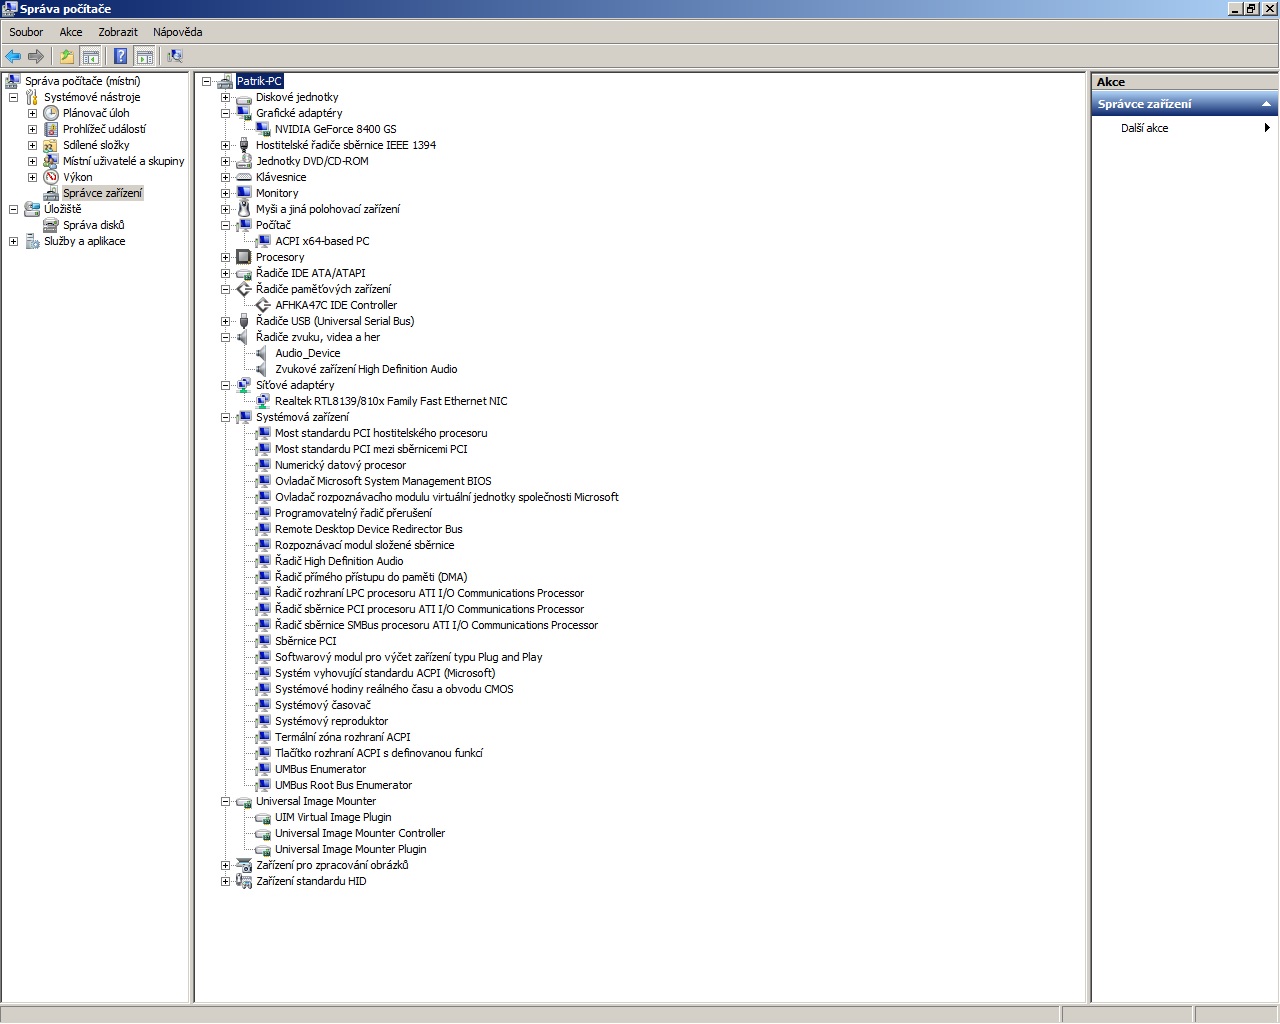Click the Plánovač úloh clock icon
This screenshot has height=1024, width=1280.
[51, 113]
